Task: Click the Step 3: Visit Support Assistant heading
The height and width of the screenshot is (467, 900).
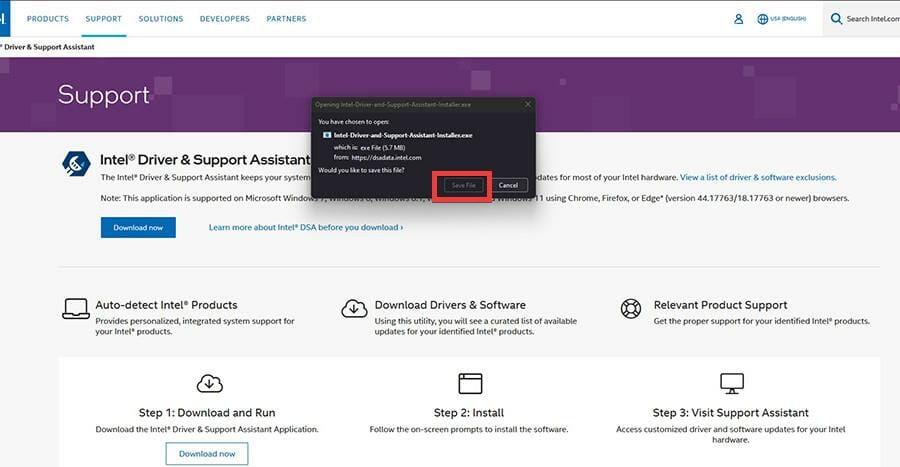Action: coord(731,413)
